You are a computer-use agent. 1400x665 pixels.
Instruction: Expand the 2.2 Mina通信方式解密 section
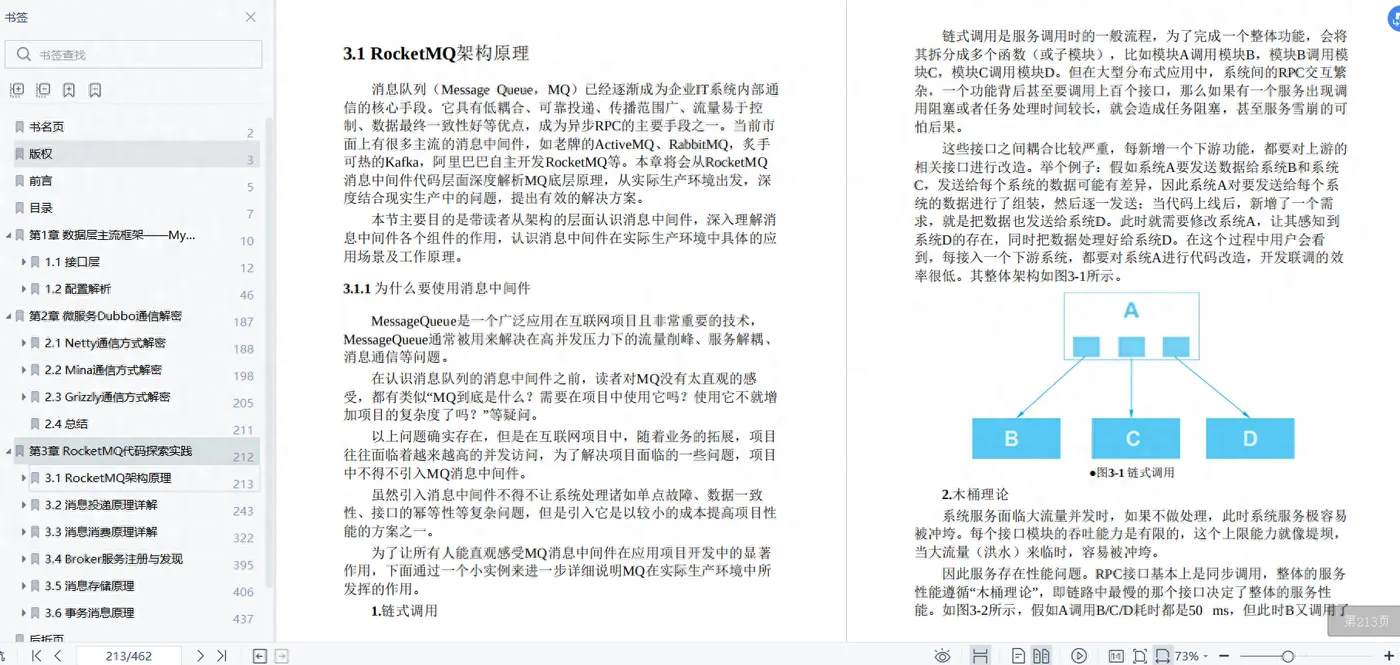click(x=24, y=370)
